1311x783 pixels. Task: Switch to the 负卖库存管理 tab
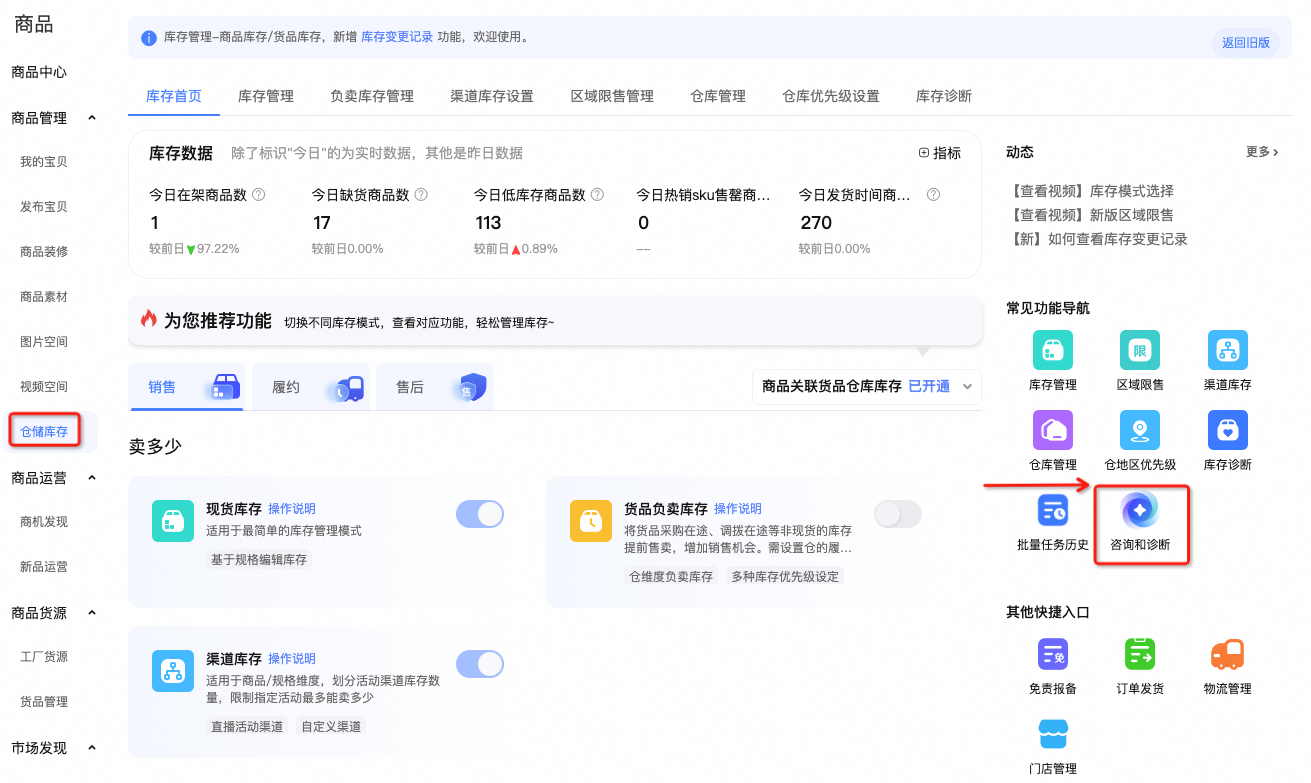pos(372,97)
